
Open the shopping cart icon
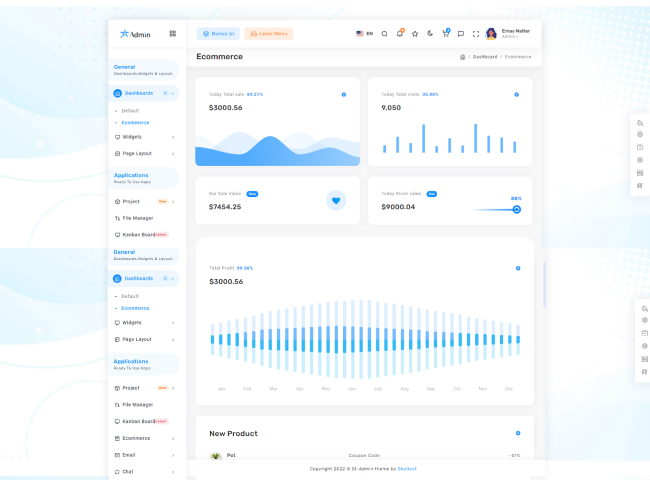tap(445, 33)
